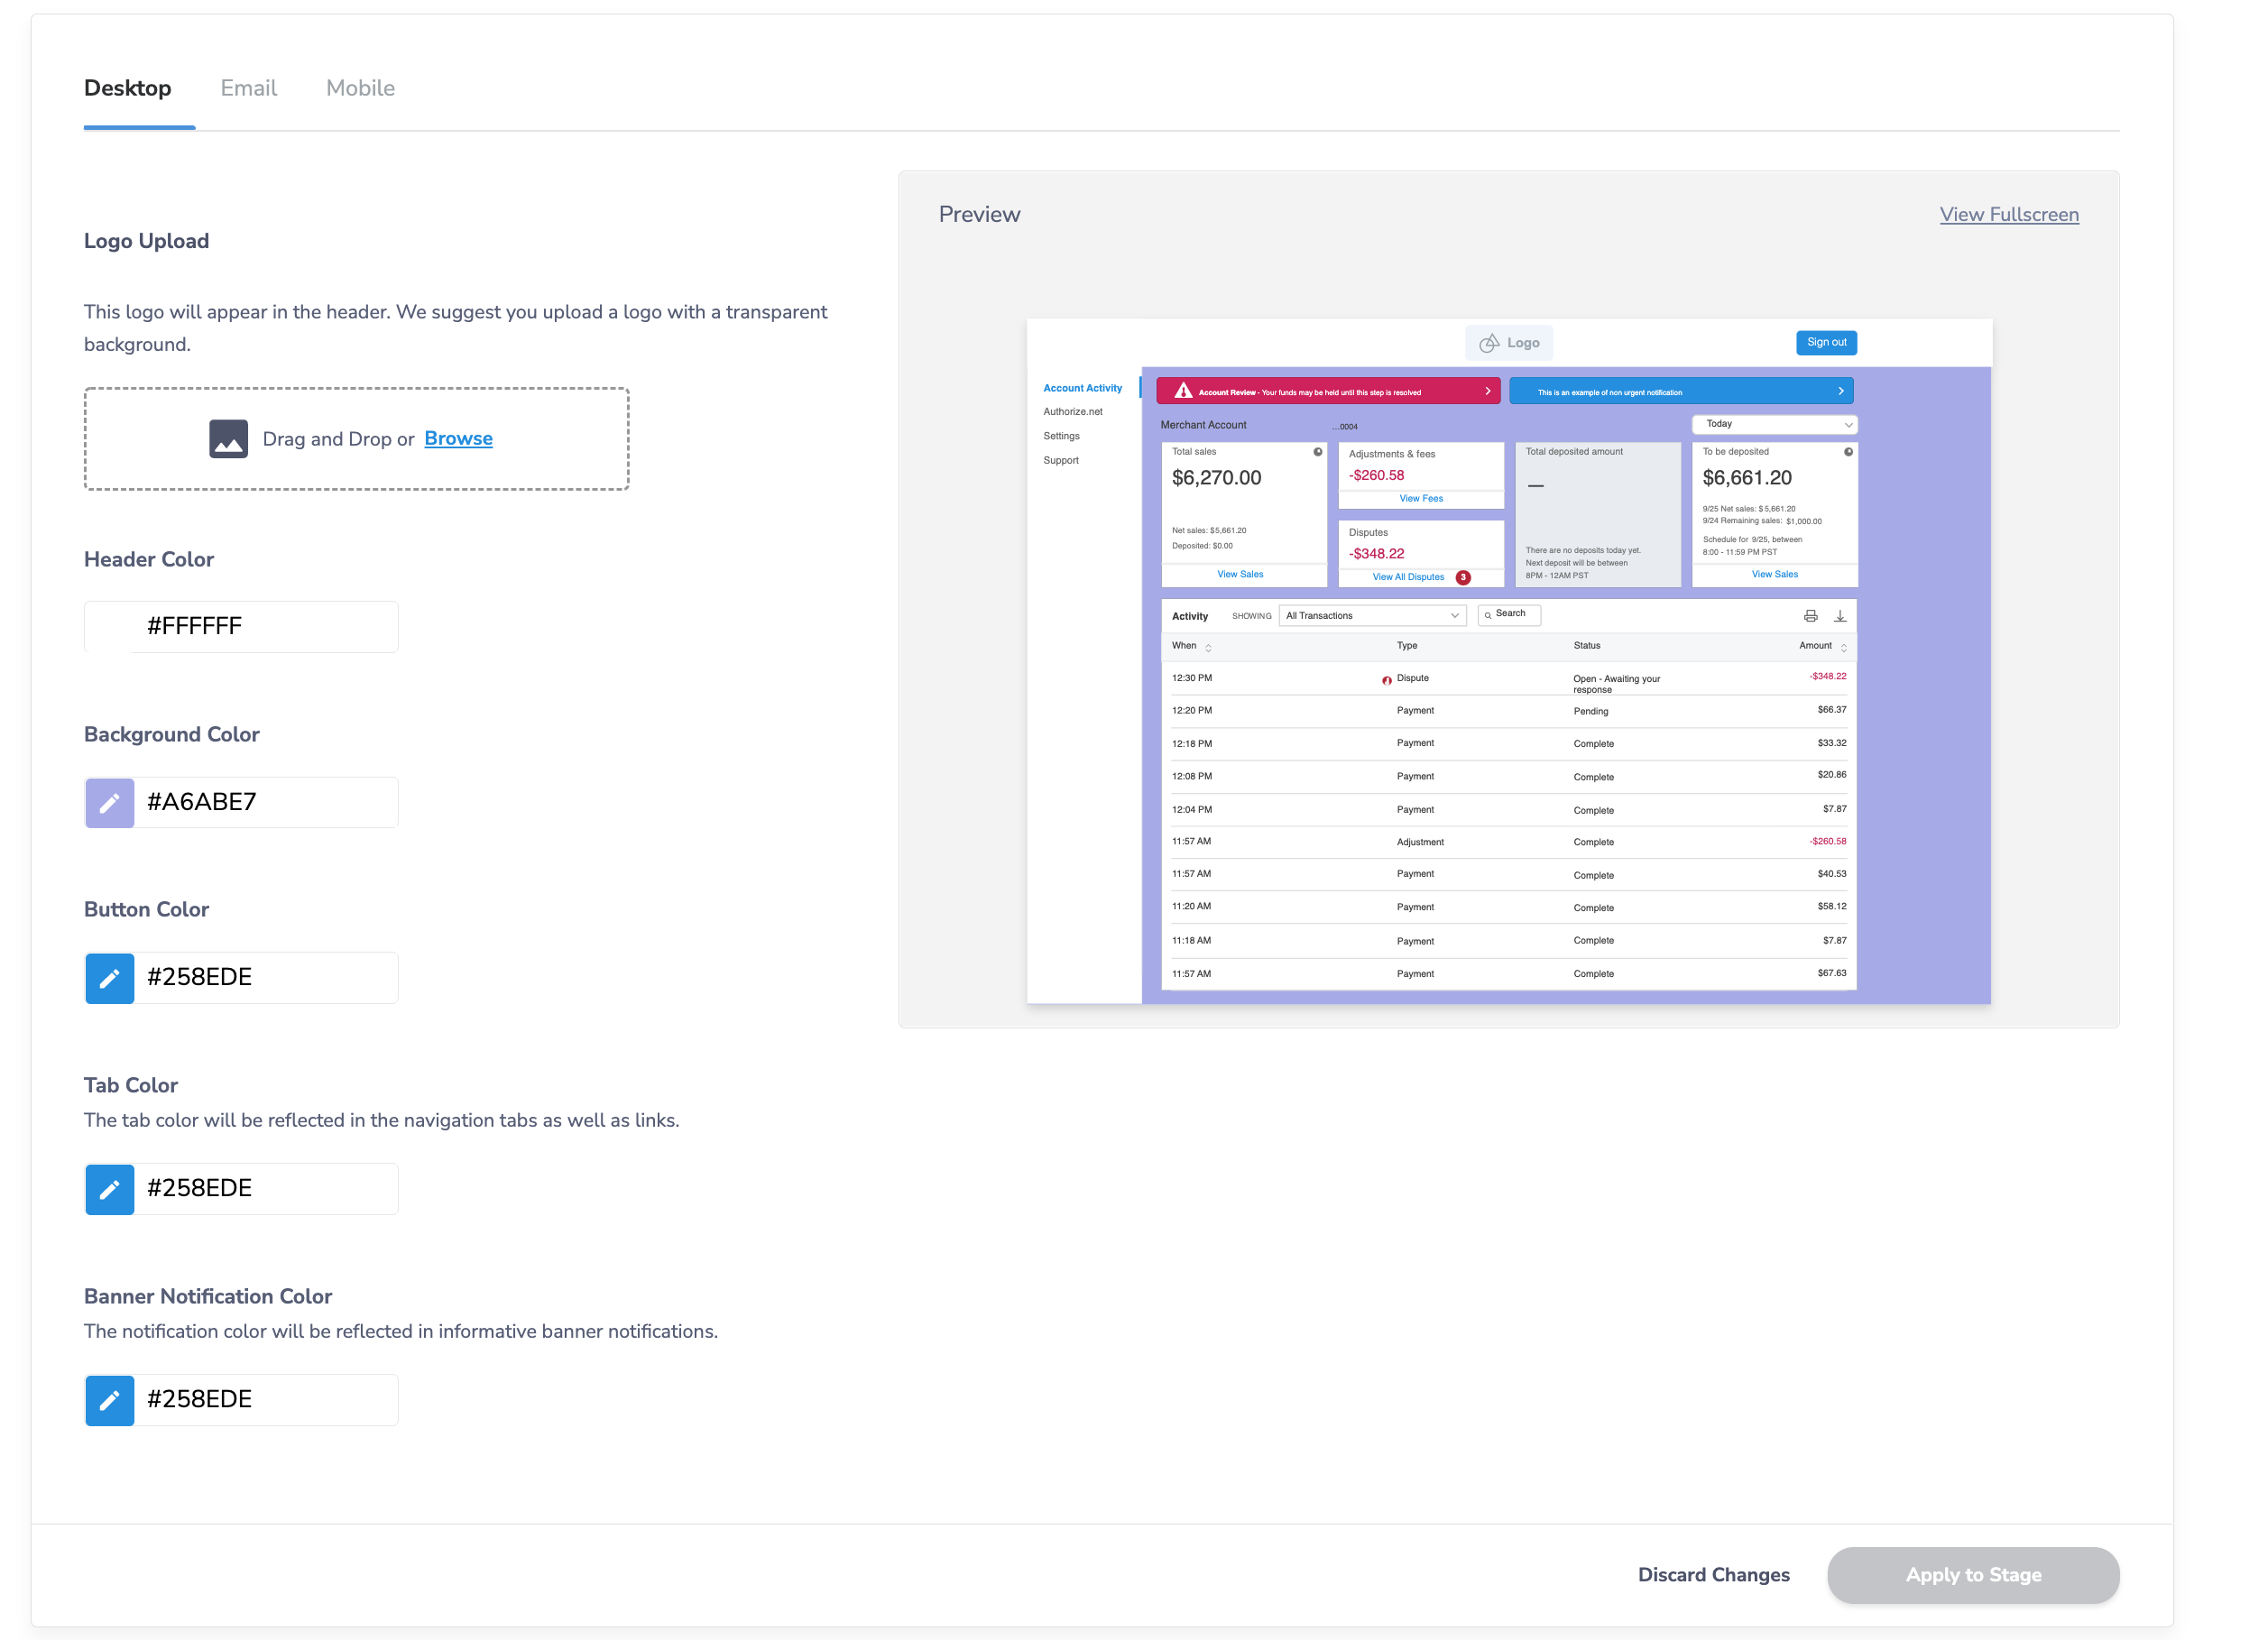Click Discard Changes button
The width and height of the screenshot is (2268, 1640).
1715,1575
